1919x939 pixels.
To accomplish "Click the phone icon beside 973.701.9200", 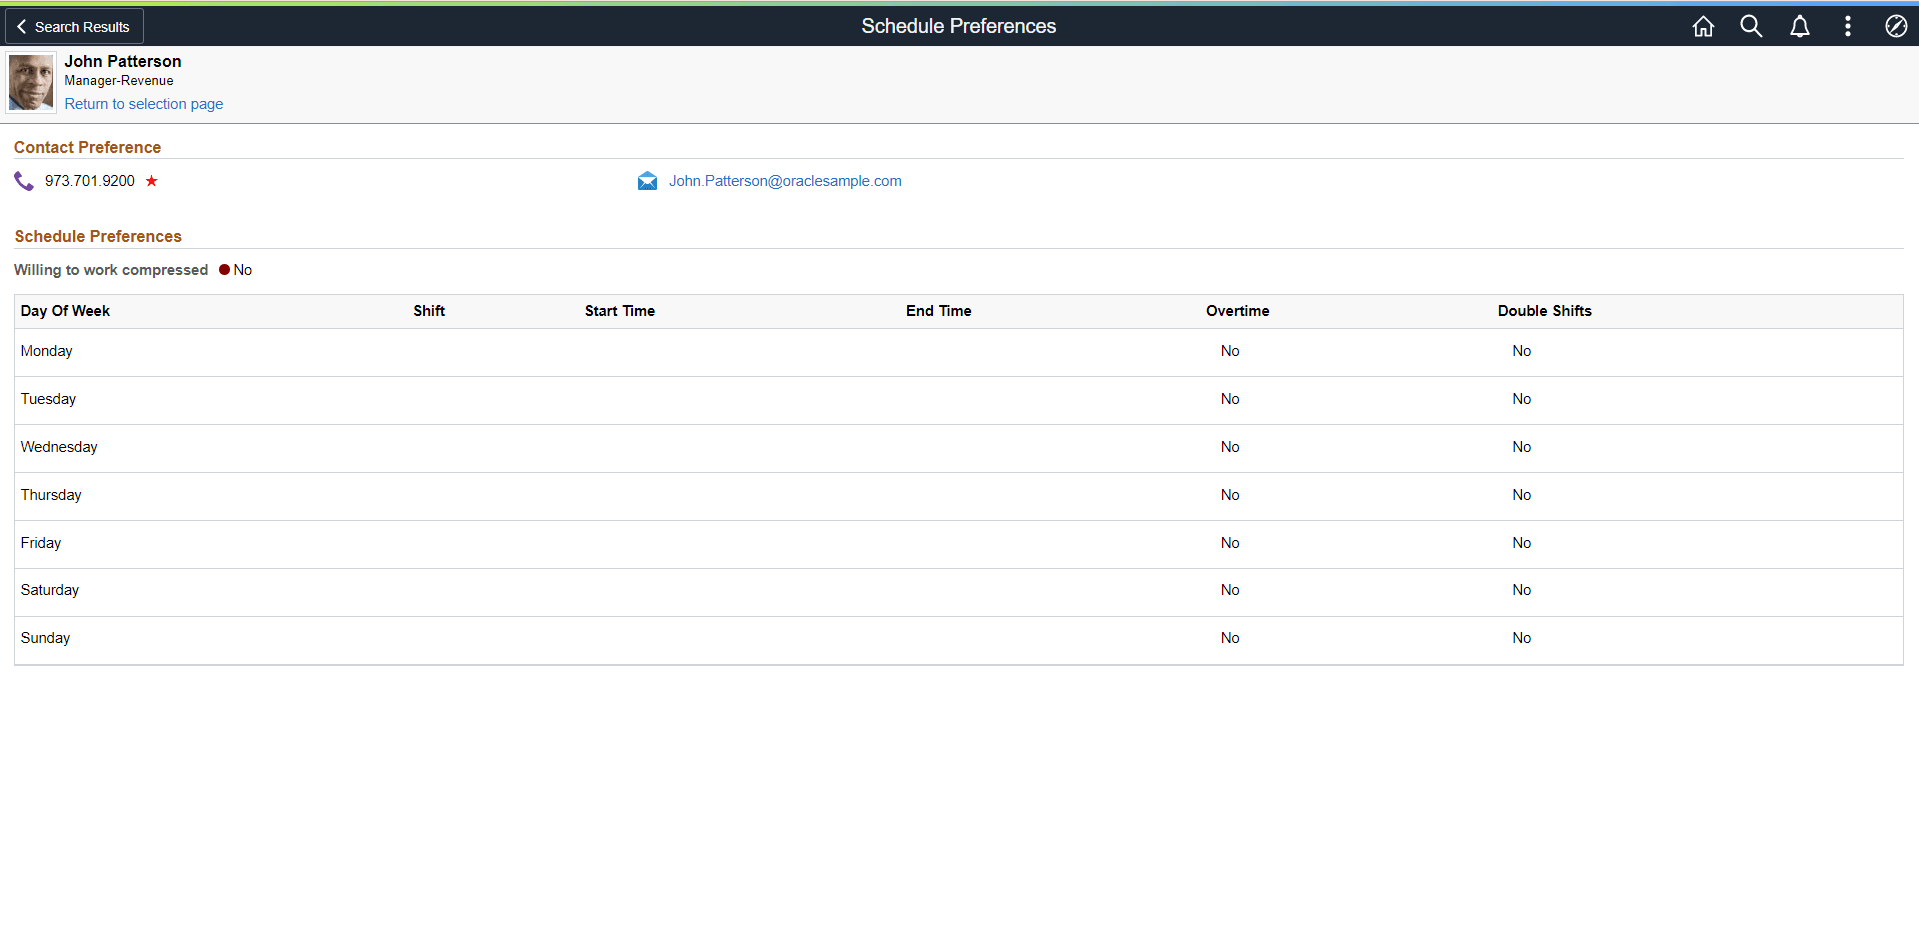I will point(23,181).
